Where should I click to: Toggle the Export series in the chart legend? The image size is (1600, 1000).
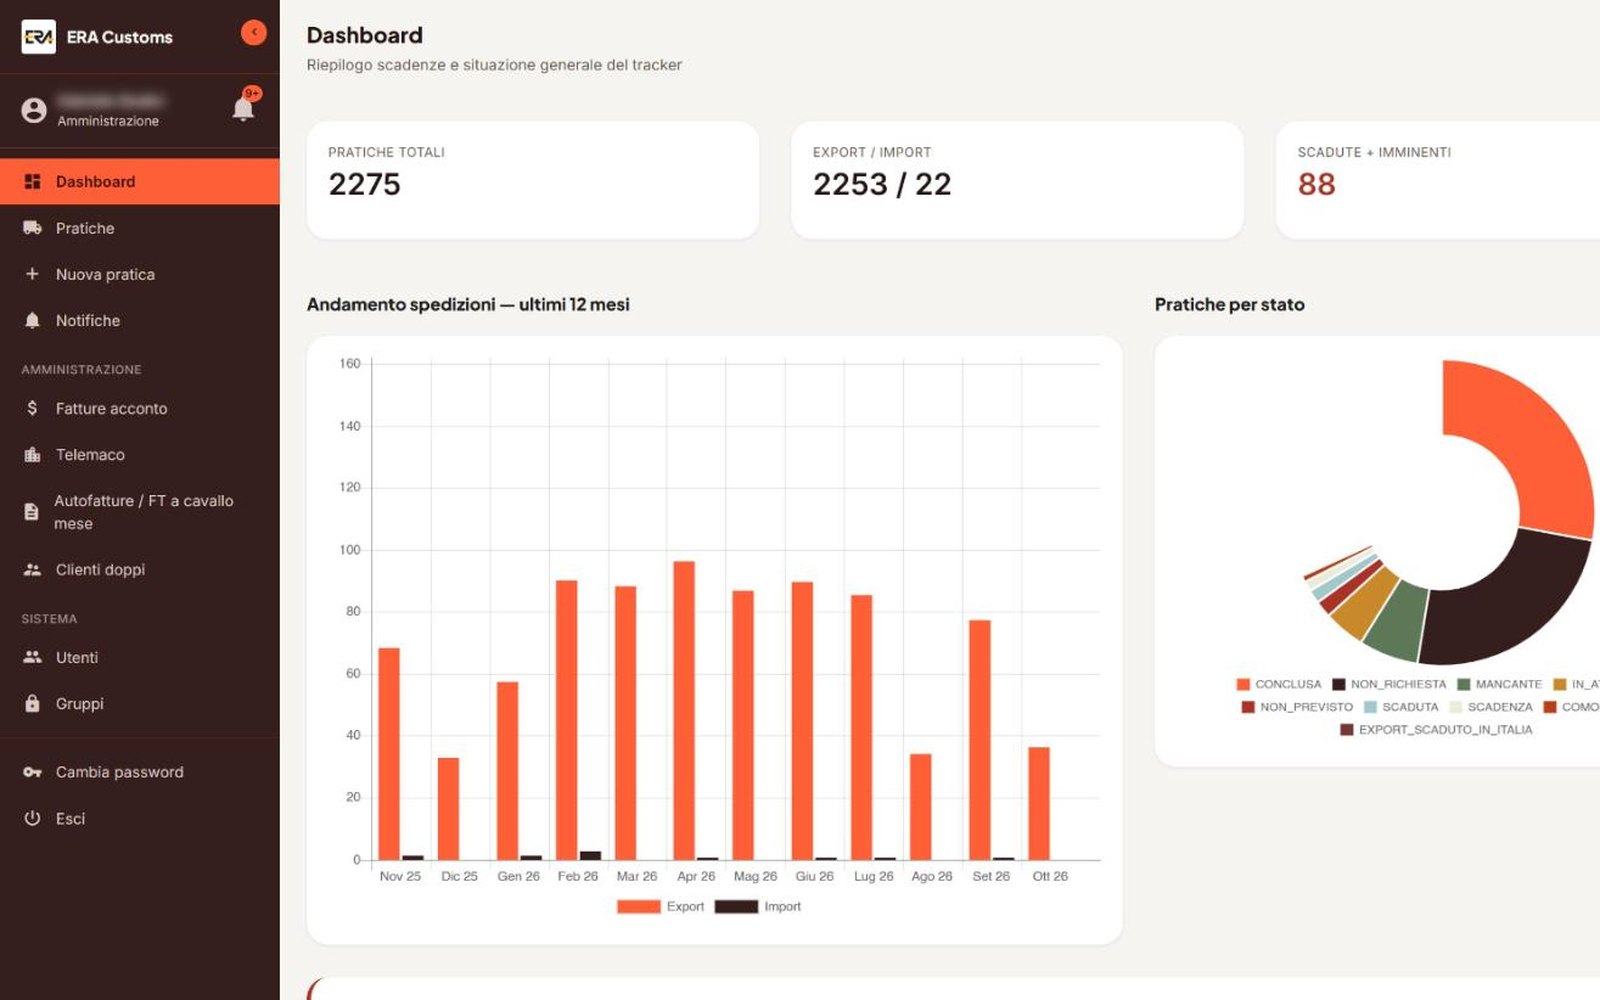(x=660, y=906)
